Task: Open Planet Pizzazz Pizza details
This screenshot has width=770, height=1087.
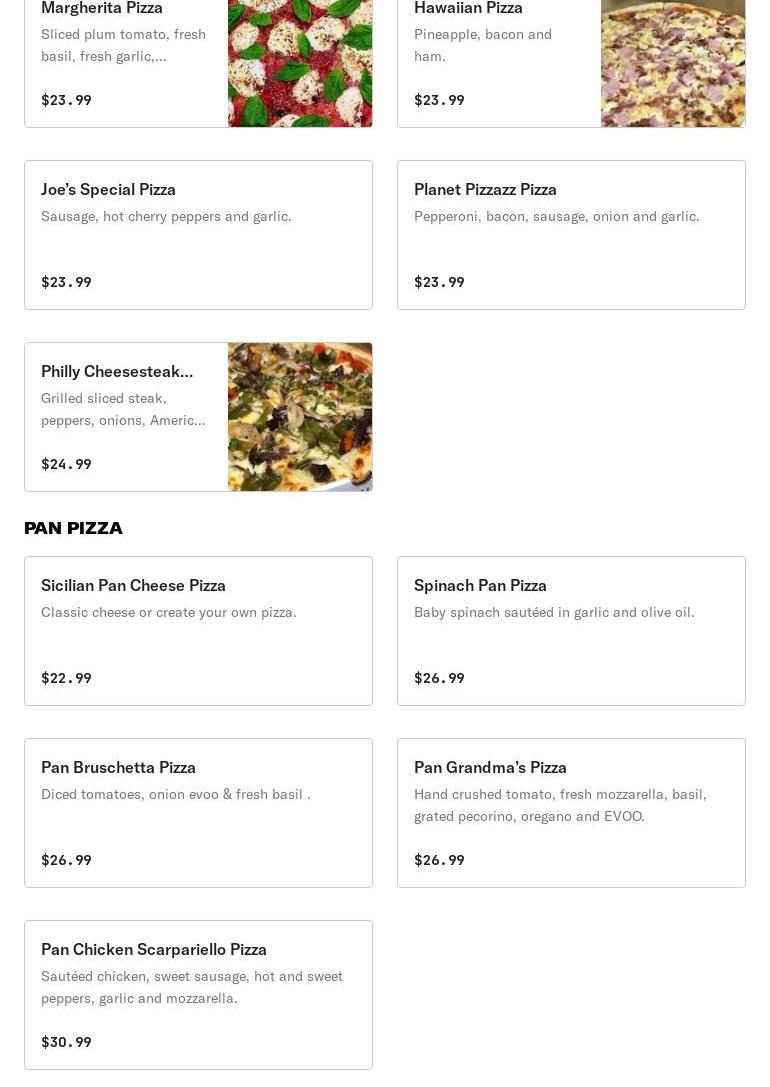Action: pyautogui.click(x=485, y=189)
